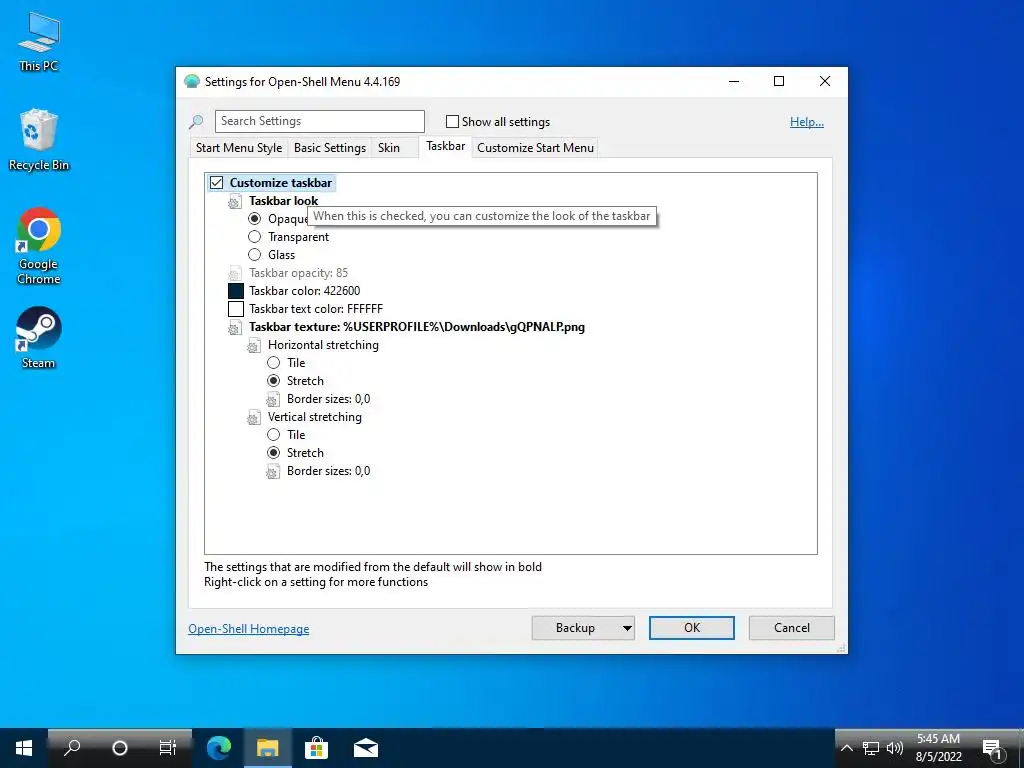The width and height of the screenshot is (1024, 768).
Task: Click the settings icon beside Horizontal stretching
Action: (254, 345)
